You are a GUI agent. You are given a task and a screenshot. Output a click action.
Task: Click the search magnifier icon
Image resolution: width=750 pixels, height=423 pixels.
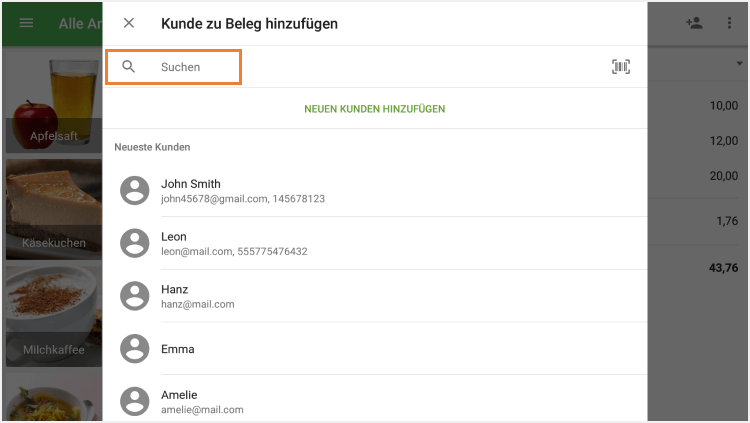[x=129, y=67]
